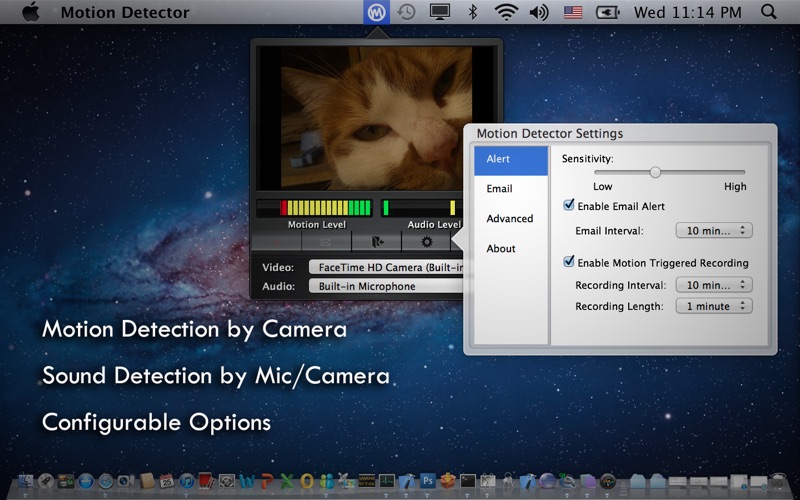Click the battery status icon

point(608,12)
